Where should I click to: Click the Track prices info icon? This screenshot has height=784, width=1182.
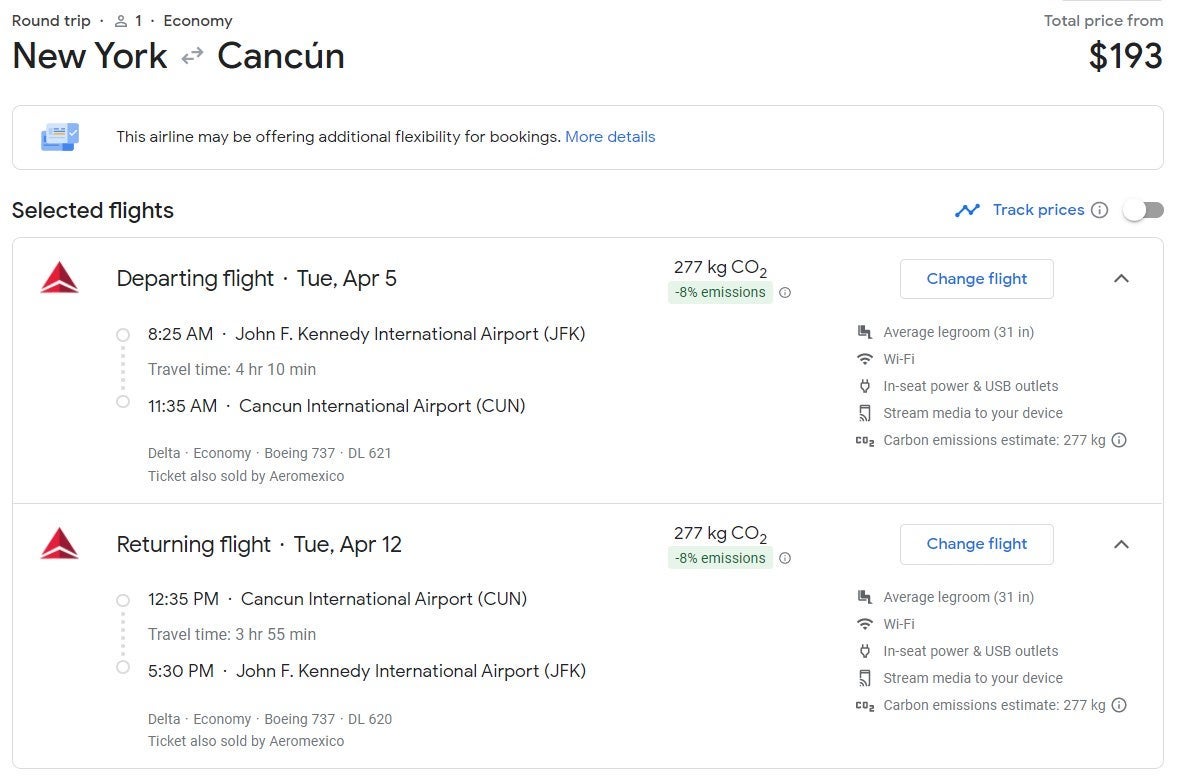[x=1099, y=210]
